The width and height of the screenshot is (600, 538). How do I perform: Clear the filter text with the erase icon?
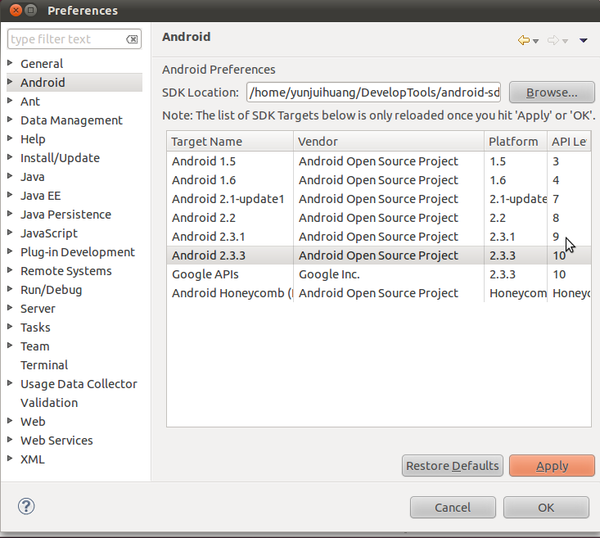pos(132,39)
